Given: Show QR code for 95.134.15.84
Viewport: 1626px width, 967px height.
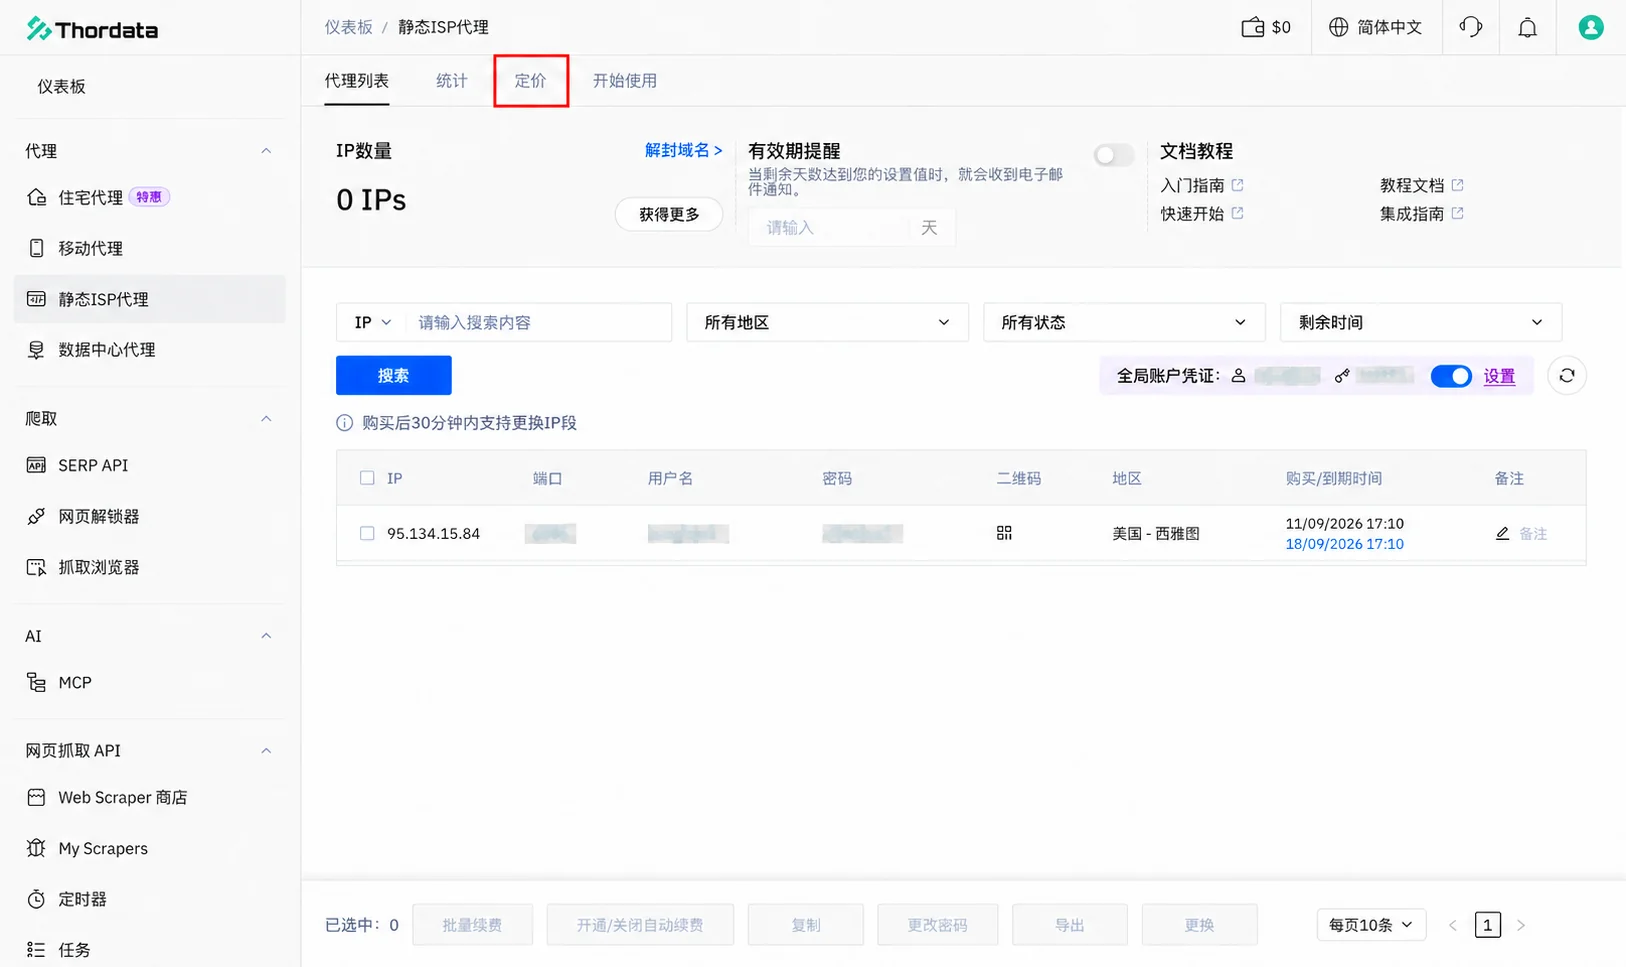Looking at the screenshot, I should point(1004,533).
